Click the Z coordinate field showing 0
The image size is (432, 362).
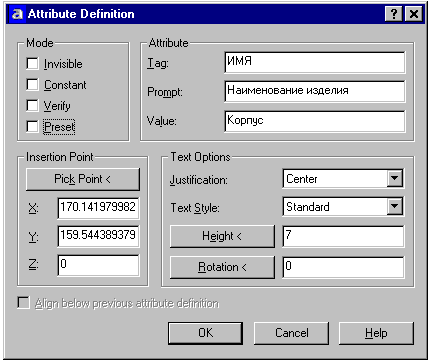(x=98, y=265)
